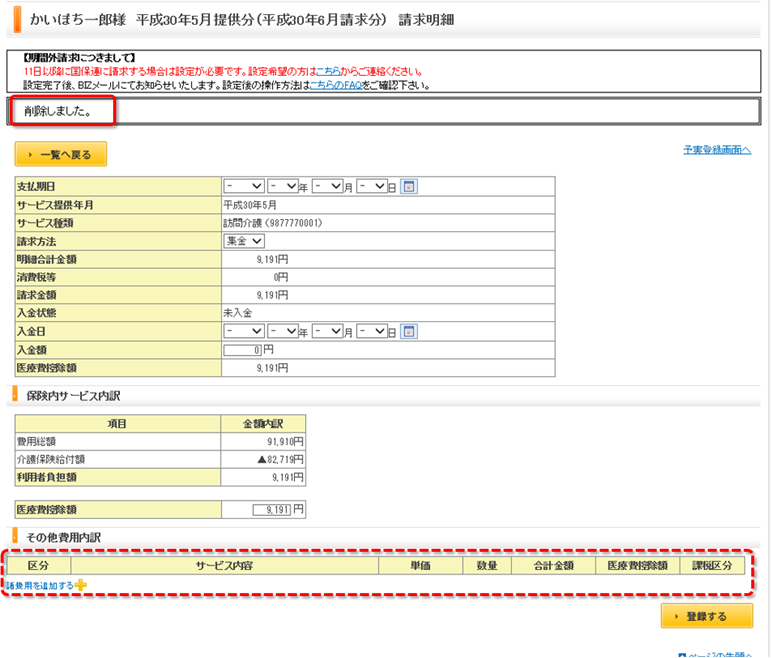
Task: Click the 介護保険給付額 row label
Action: coord(51,459)
